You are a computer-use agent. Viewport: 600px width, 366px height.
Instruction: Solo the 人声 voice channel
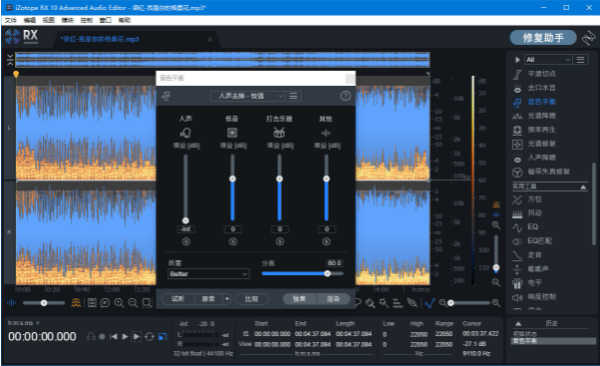click(x=186, y=242)
